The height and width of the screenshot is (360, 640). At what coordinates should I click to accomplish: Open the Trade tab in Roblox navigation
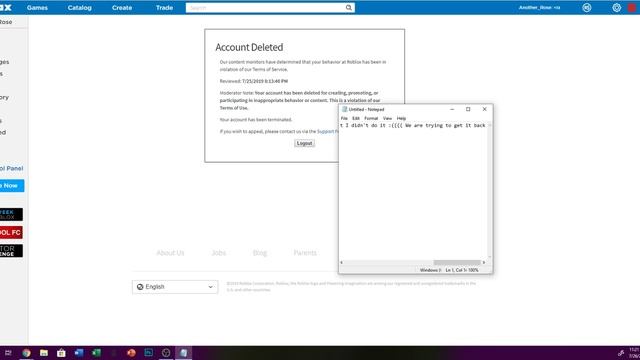164,8
